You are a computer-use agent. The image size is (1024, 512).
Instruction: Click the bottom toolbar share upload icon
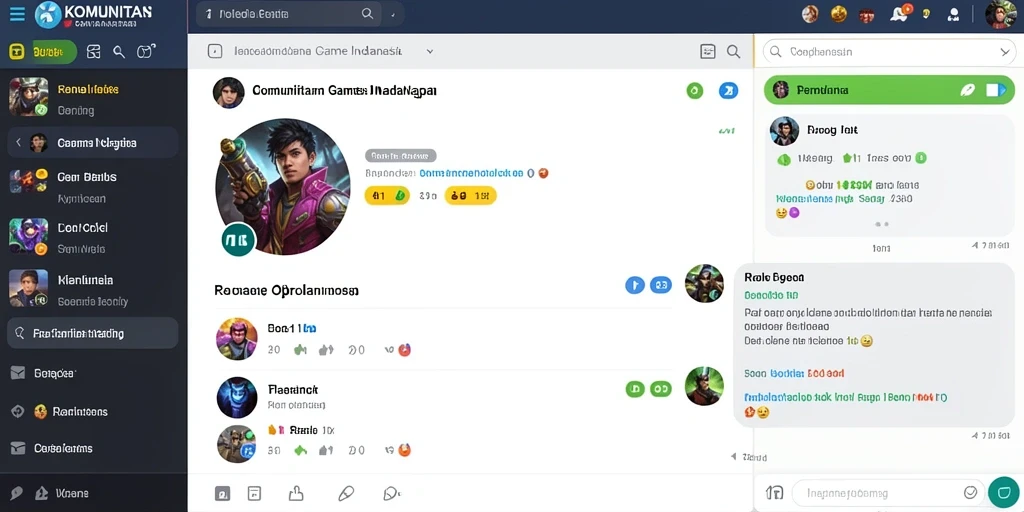pyautogui.click(x=296, y=493)
